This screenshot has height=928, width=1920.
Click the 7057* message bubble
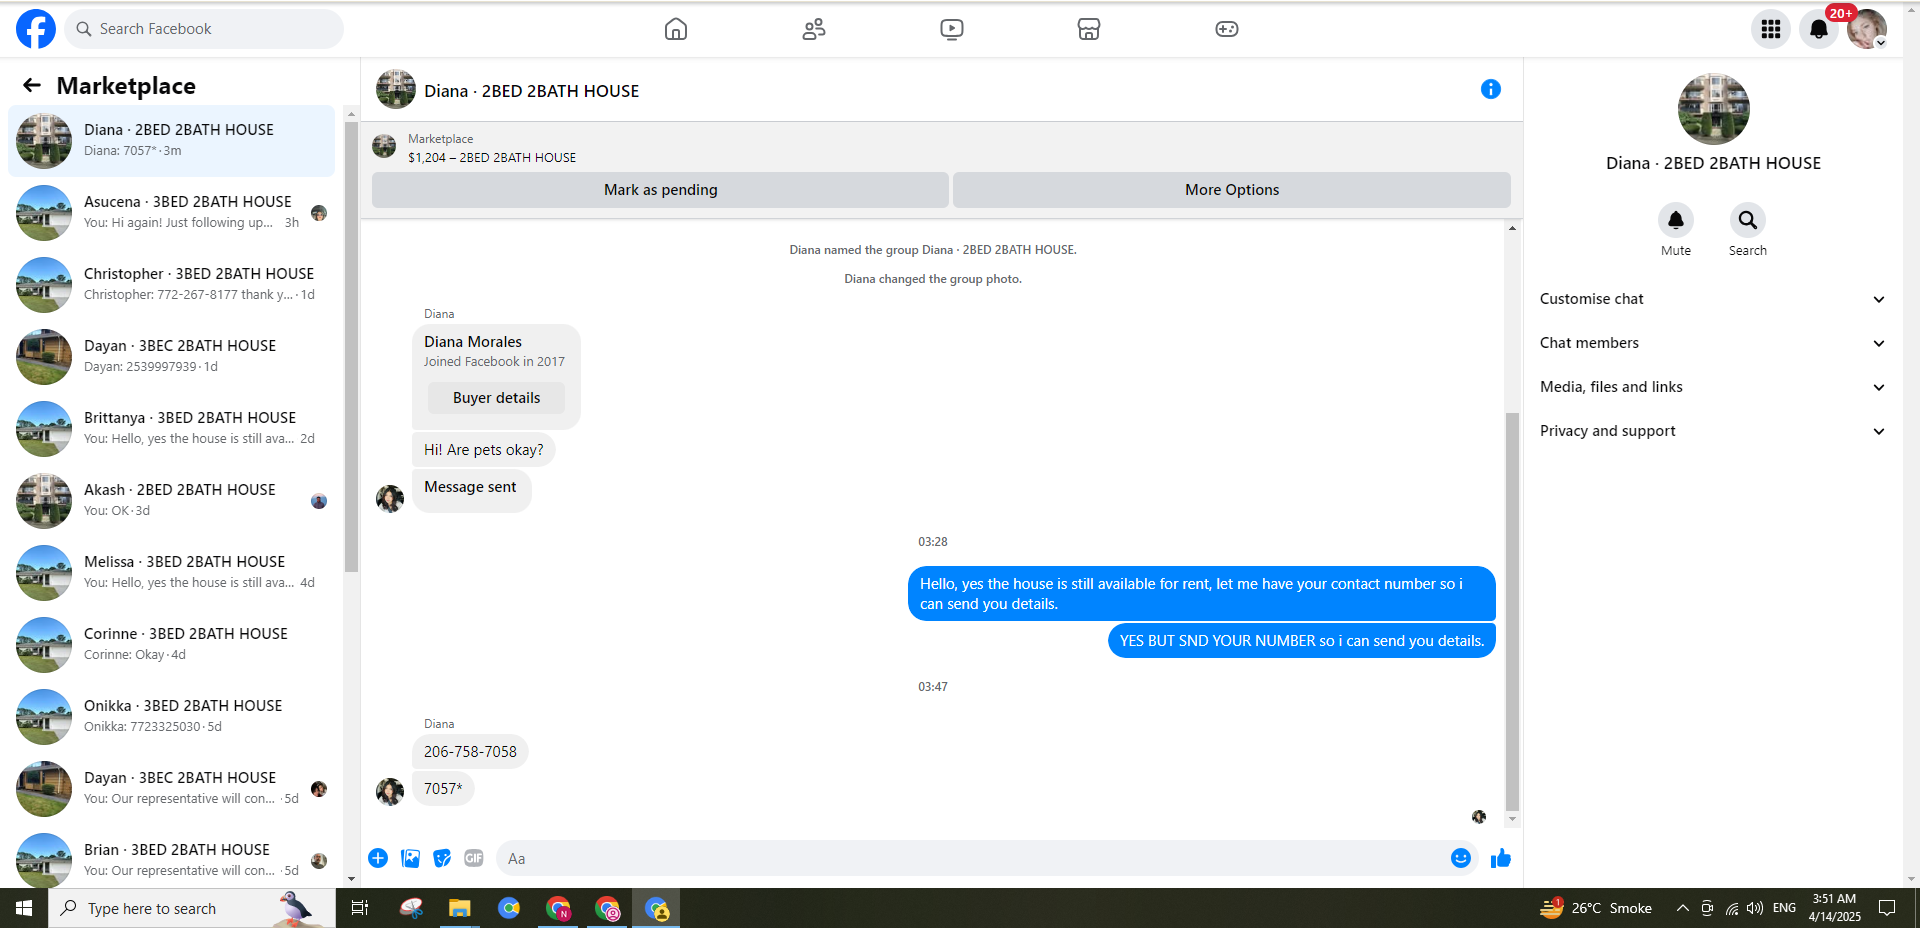443,789
